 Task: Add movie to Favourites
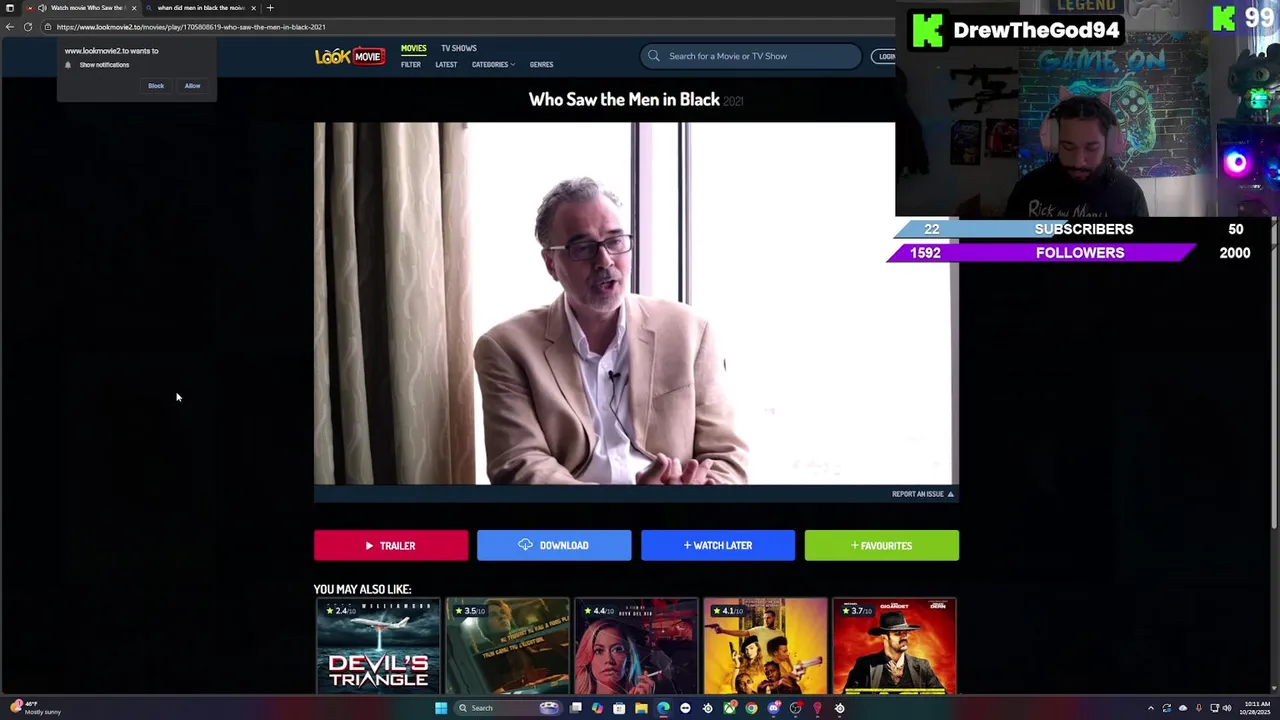[x=882, y=546]
